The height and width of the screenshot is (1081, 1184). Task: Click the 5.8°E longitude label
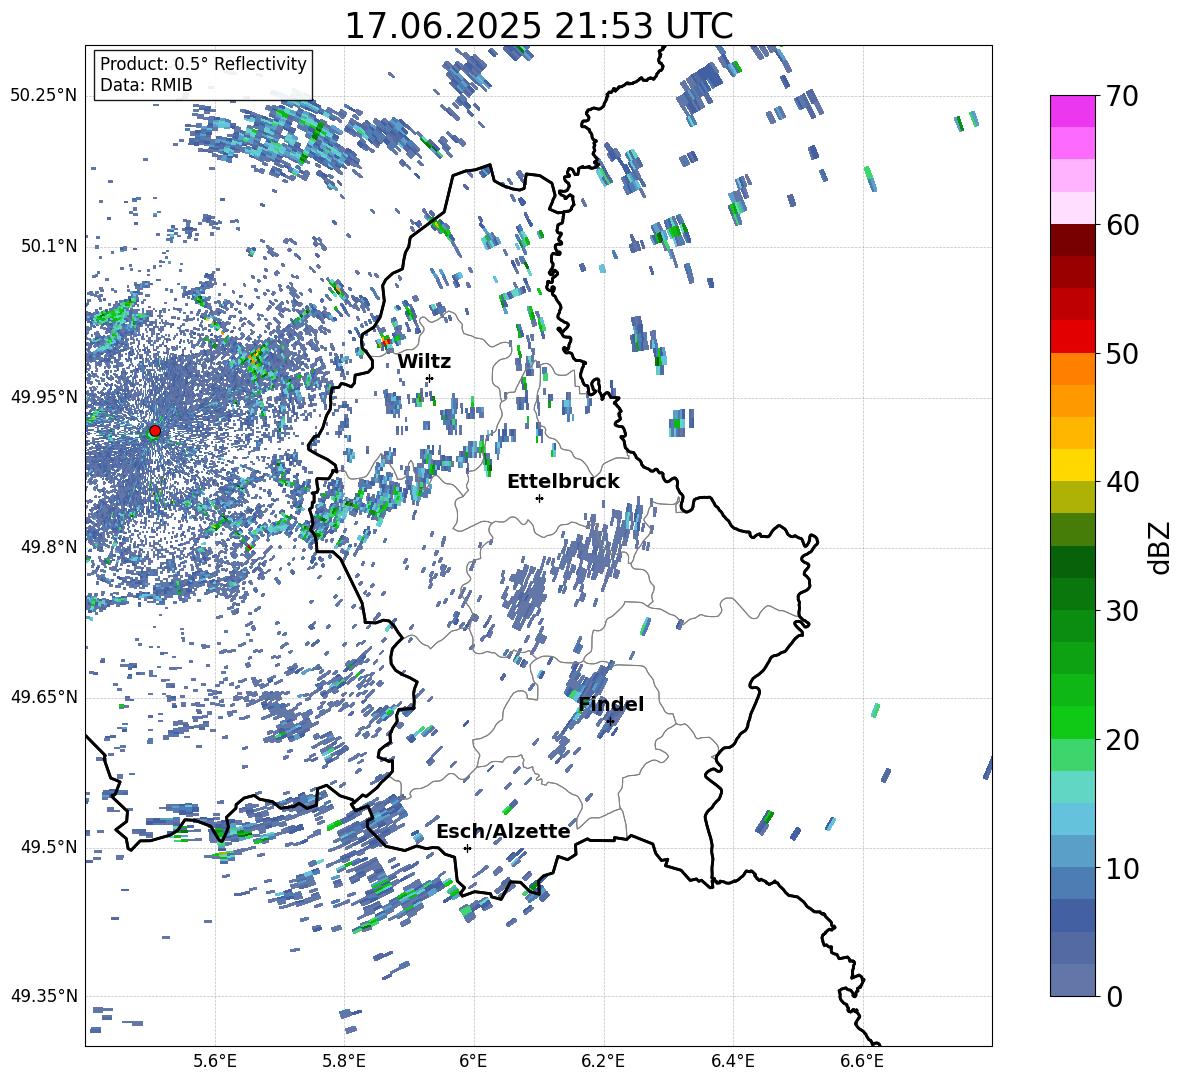tap(344, 1061)
